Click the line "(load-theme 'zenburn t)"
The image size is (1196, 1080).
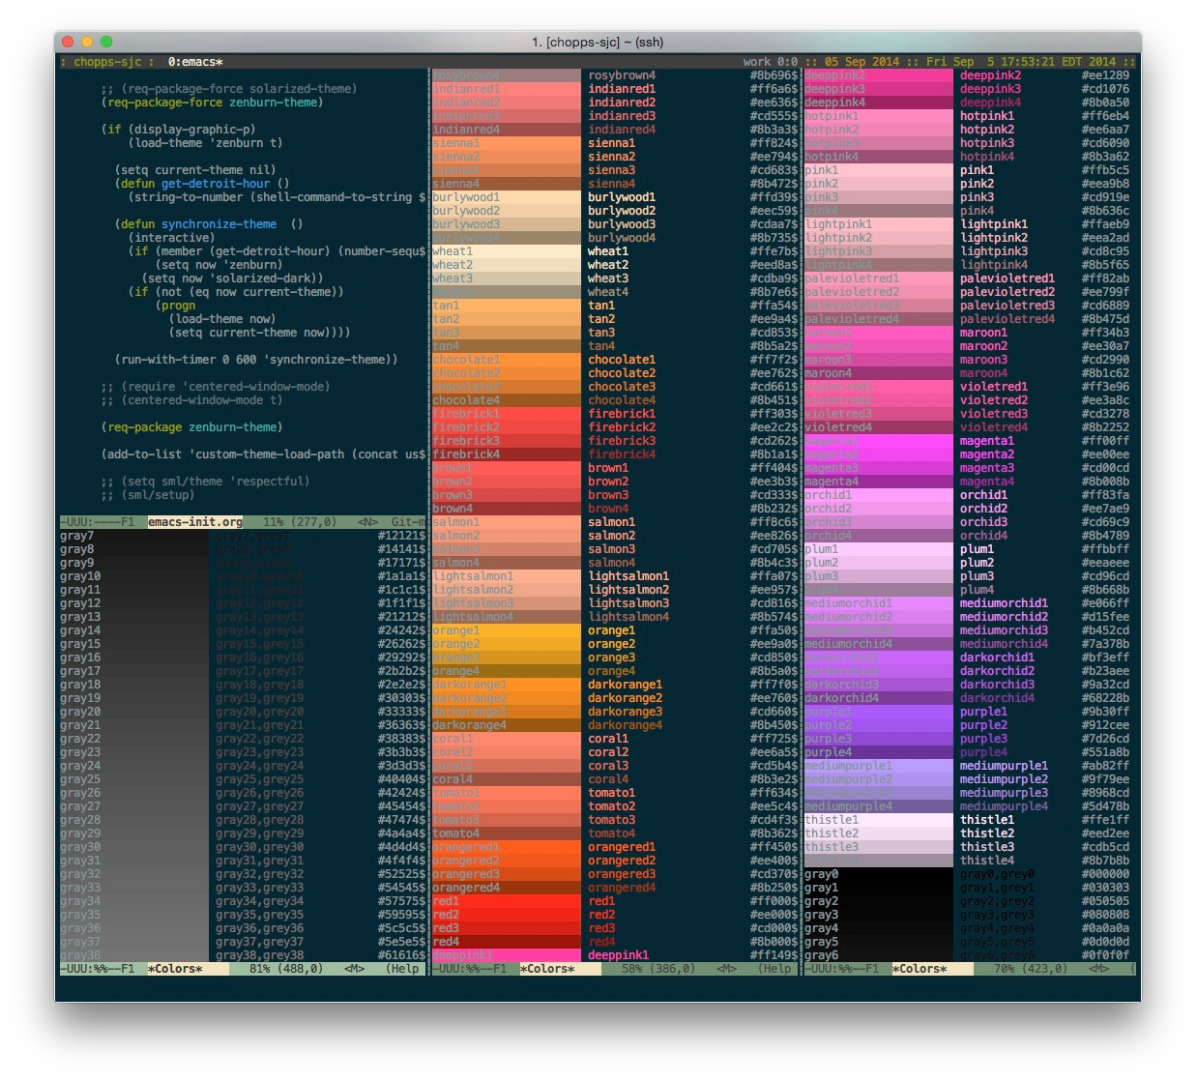(x=205, y=143)
